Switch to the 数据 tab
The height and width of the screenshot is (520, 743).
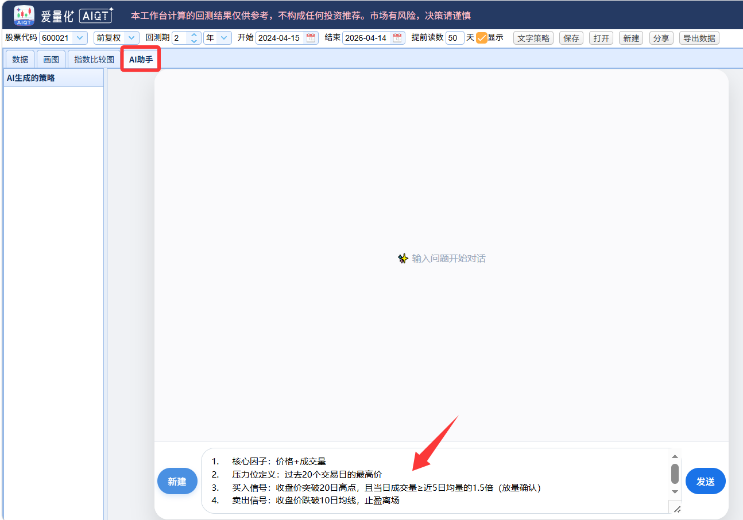(20, 59)
